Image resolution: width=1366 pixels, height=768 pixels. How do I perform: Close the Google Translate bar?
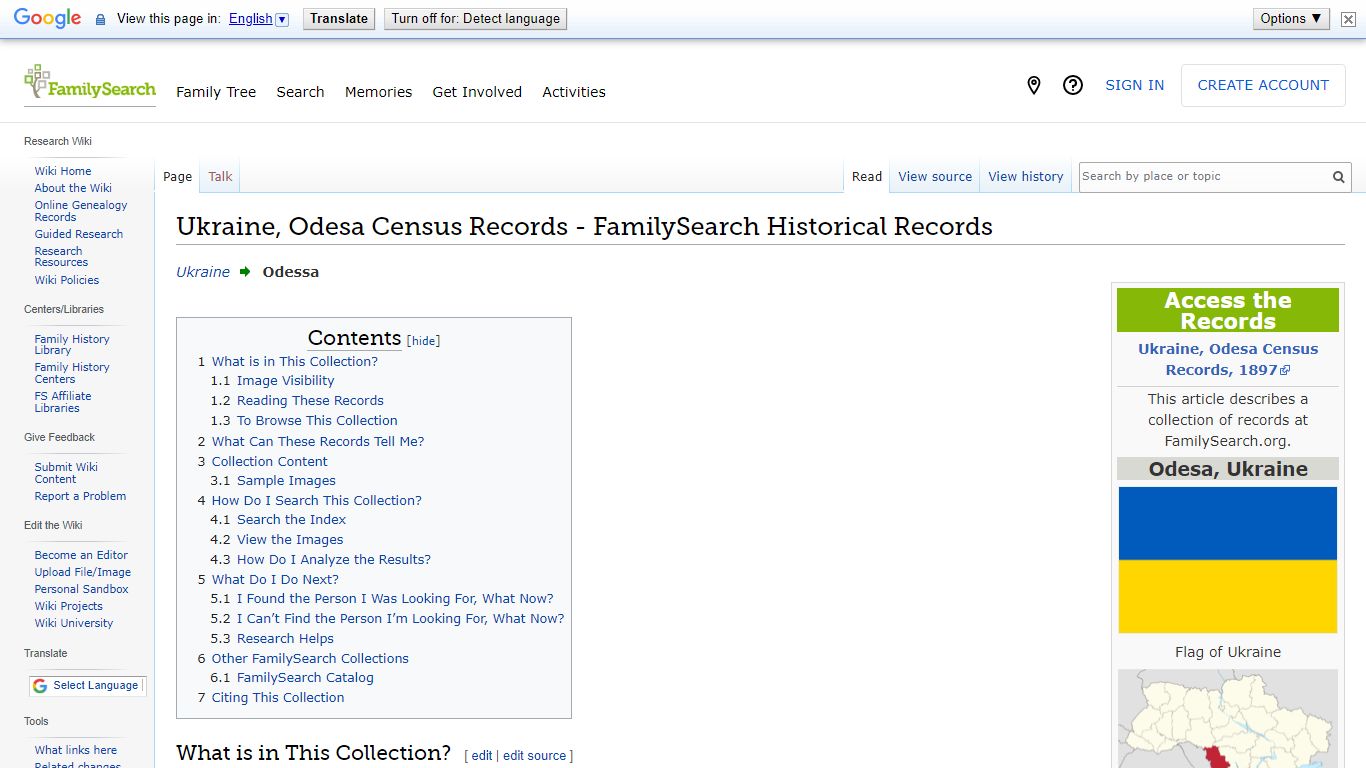point(1348,19)
